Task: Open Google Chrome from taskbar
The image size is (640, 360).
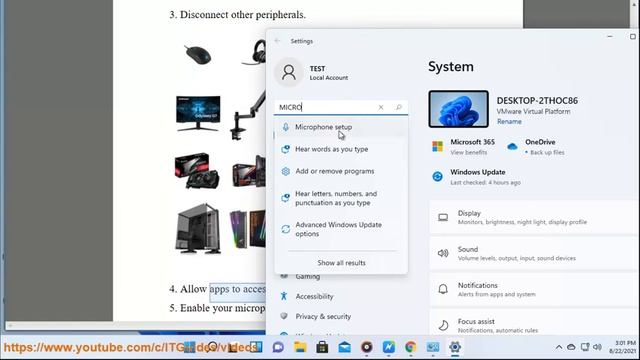Action: [x=411, y=347]
